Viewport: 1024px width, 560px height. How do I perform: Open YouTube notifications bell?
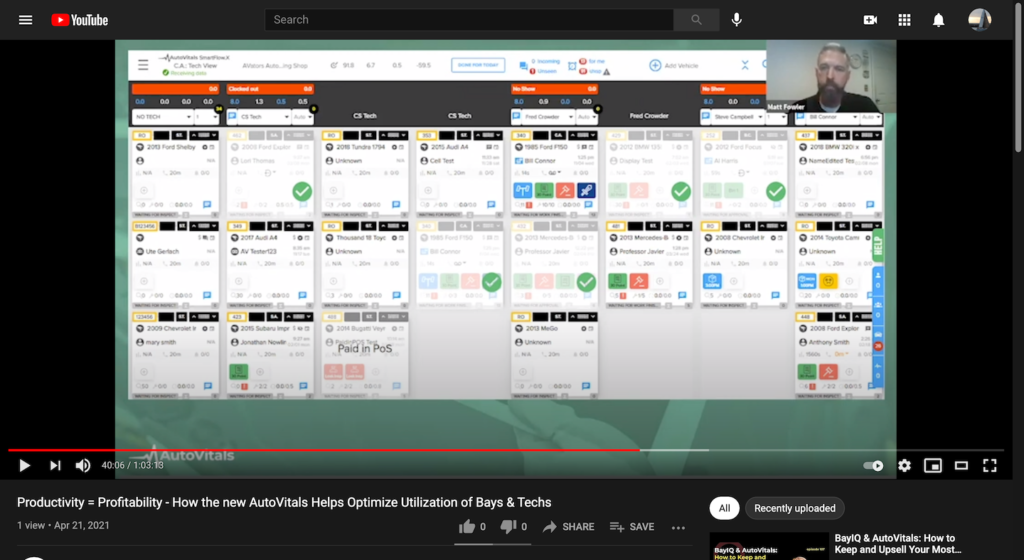click(938, 20)
